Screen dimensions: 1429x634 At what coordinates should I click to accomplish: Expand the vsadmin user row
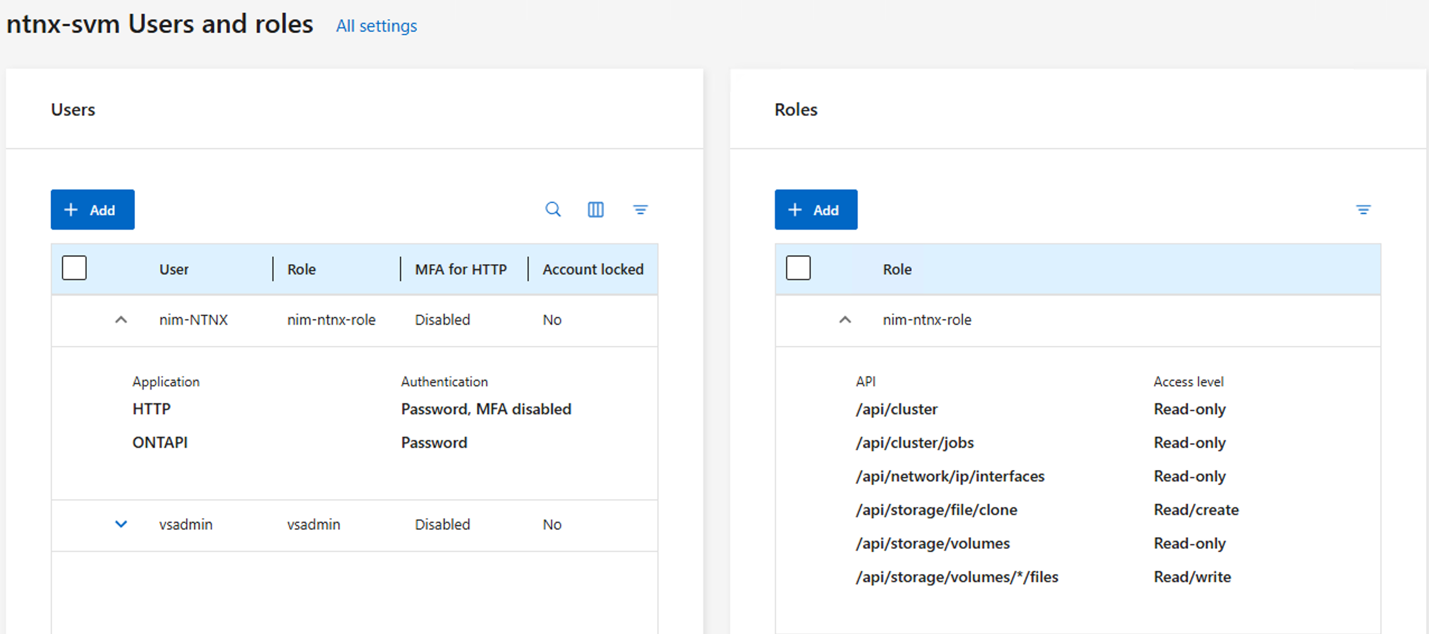point(121,524)
